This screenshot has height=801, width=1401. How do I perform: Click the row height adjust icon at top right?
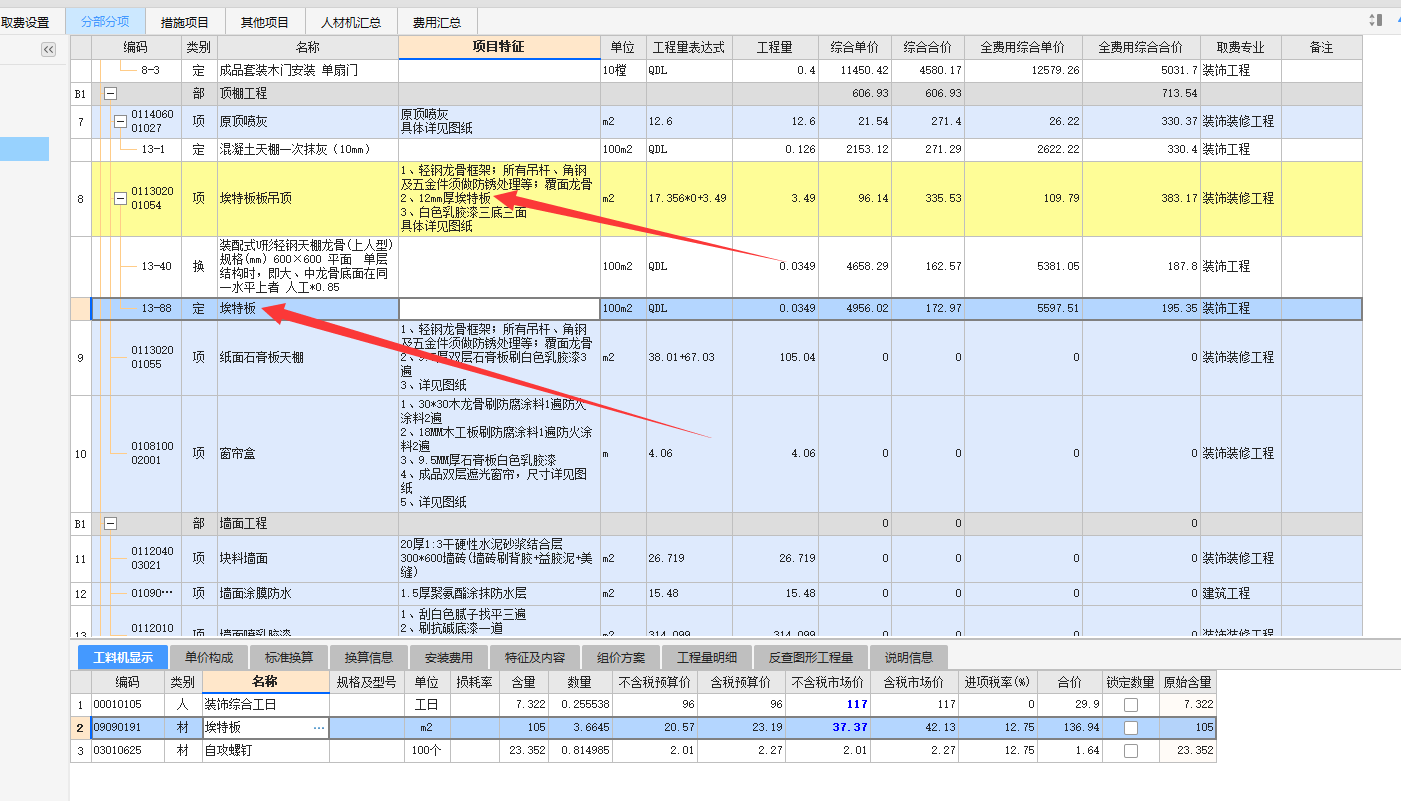[1378, 19]
